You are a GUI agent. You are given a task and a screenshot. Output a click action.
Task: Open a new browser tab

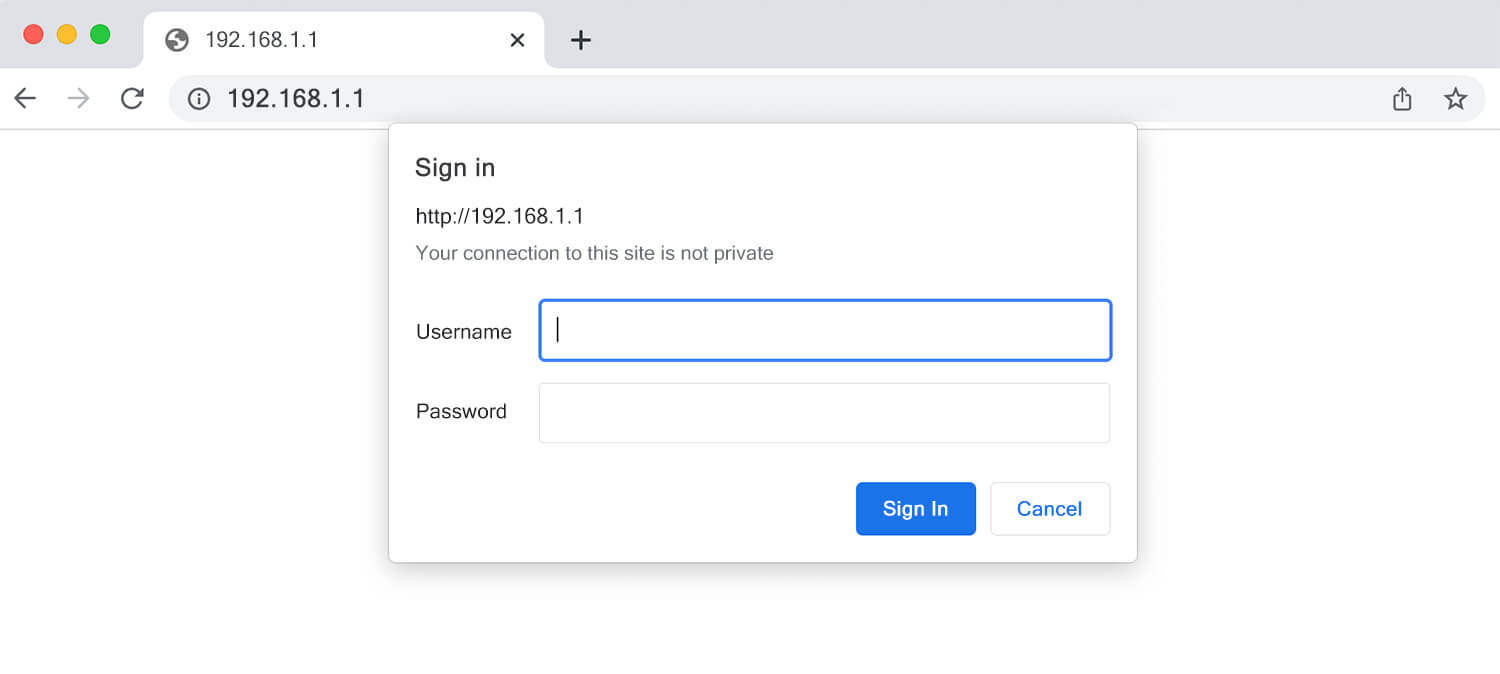click(x=580, y=40)
